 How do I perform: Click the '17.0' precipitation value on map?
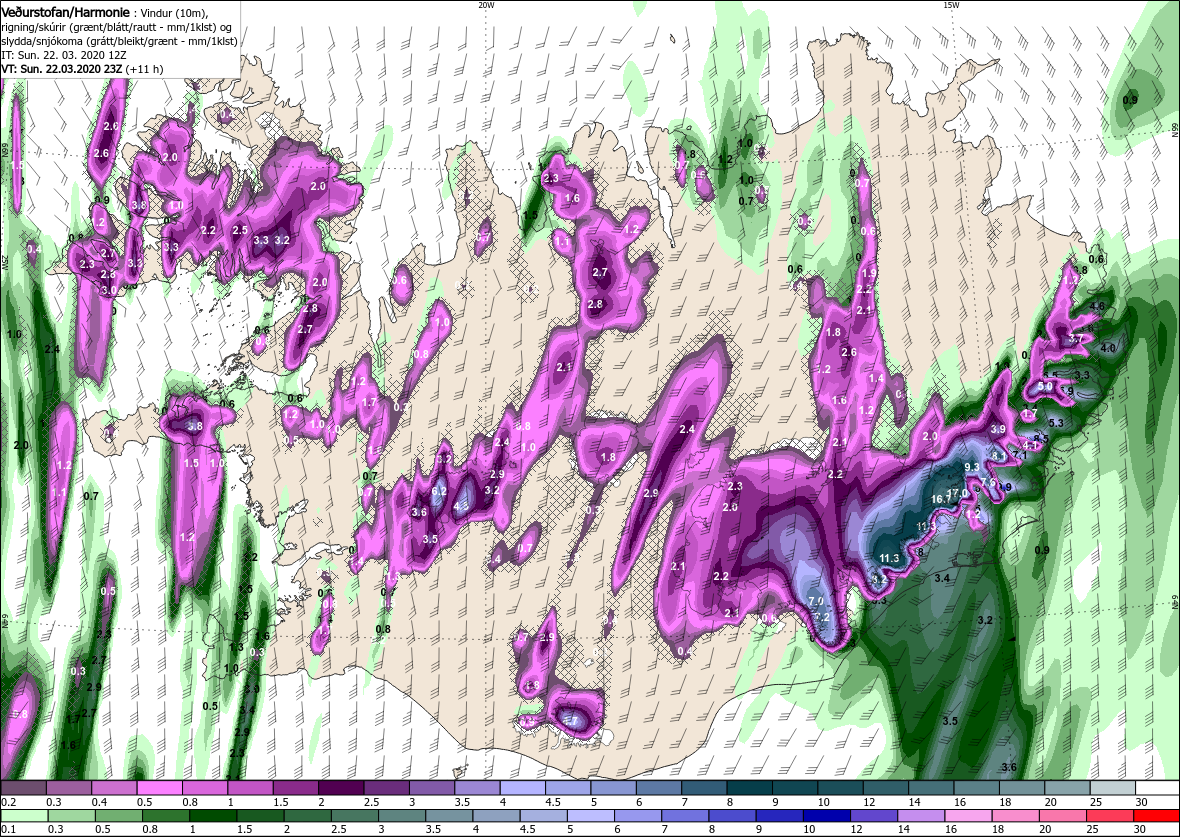coord(958,494)
